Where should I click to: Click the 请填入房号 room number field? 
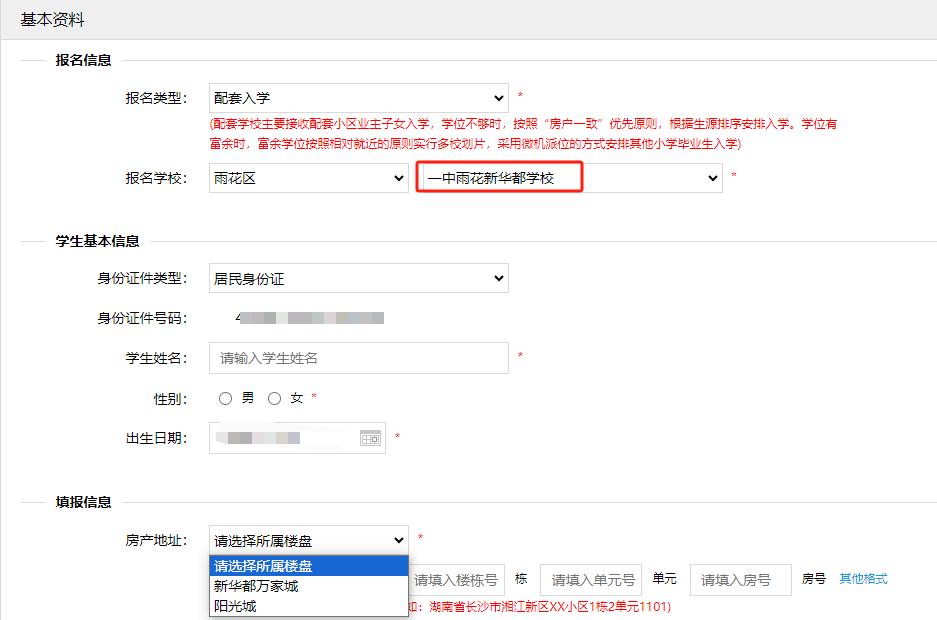click(x=740, y=579)
